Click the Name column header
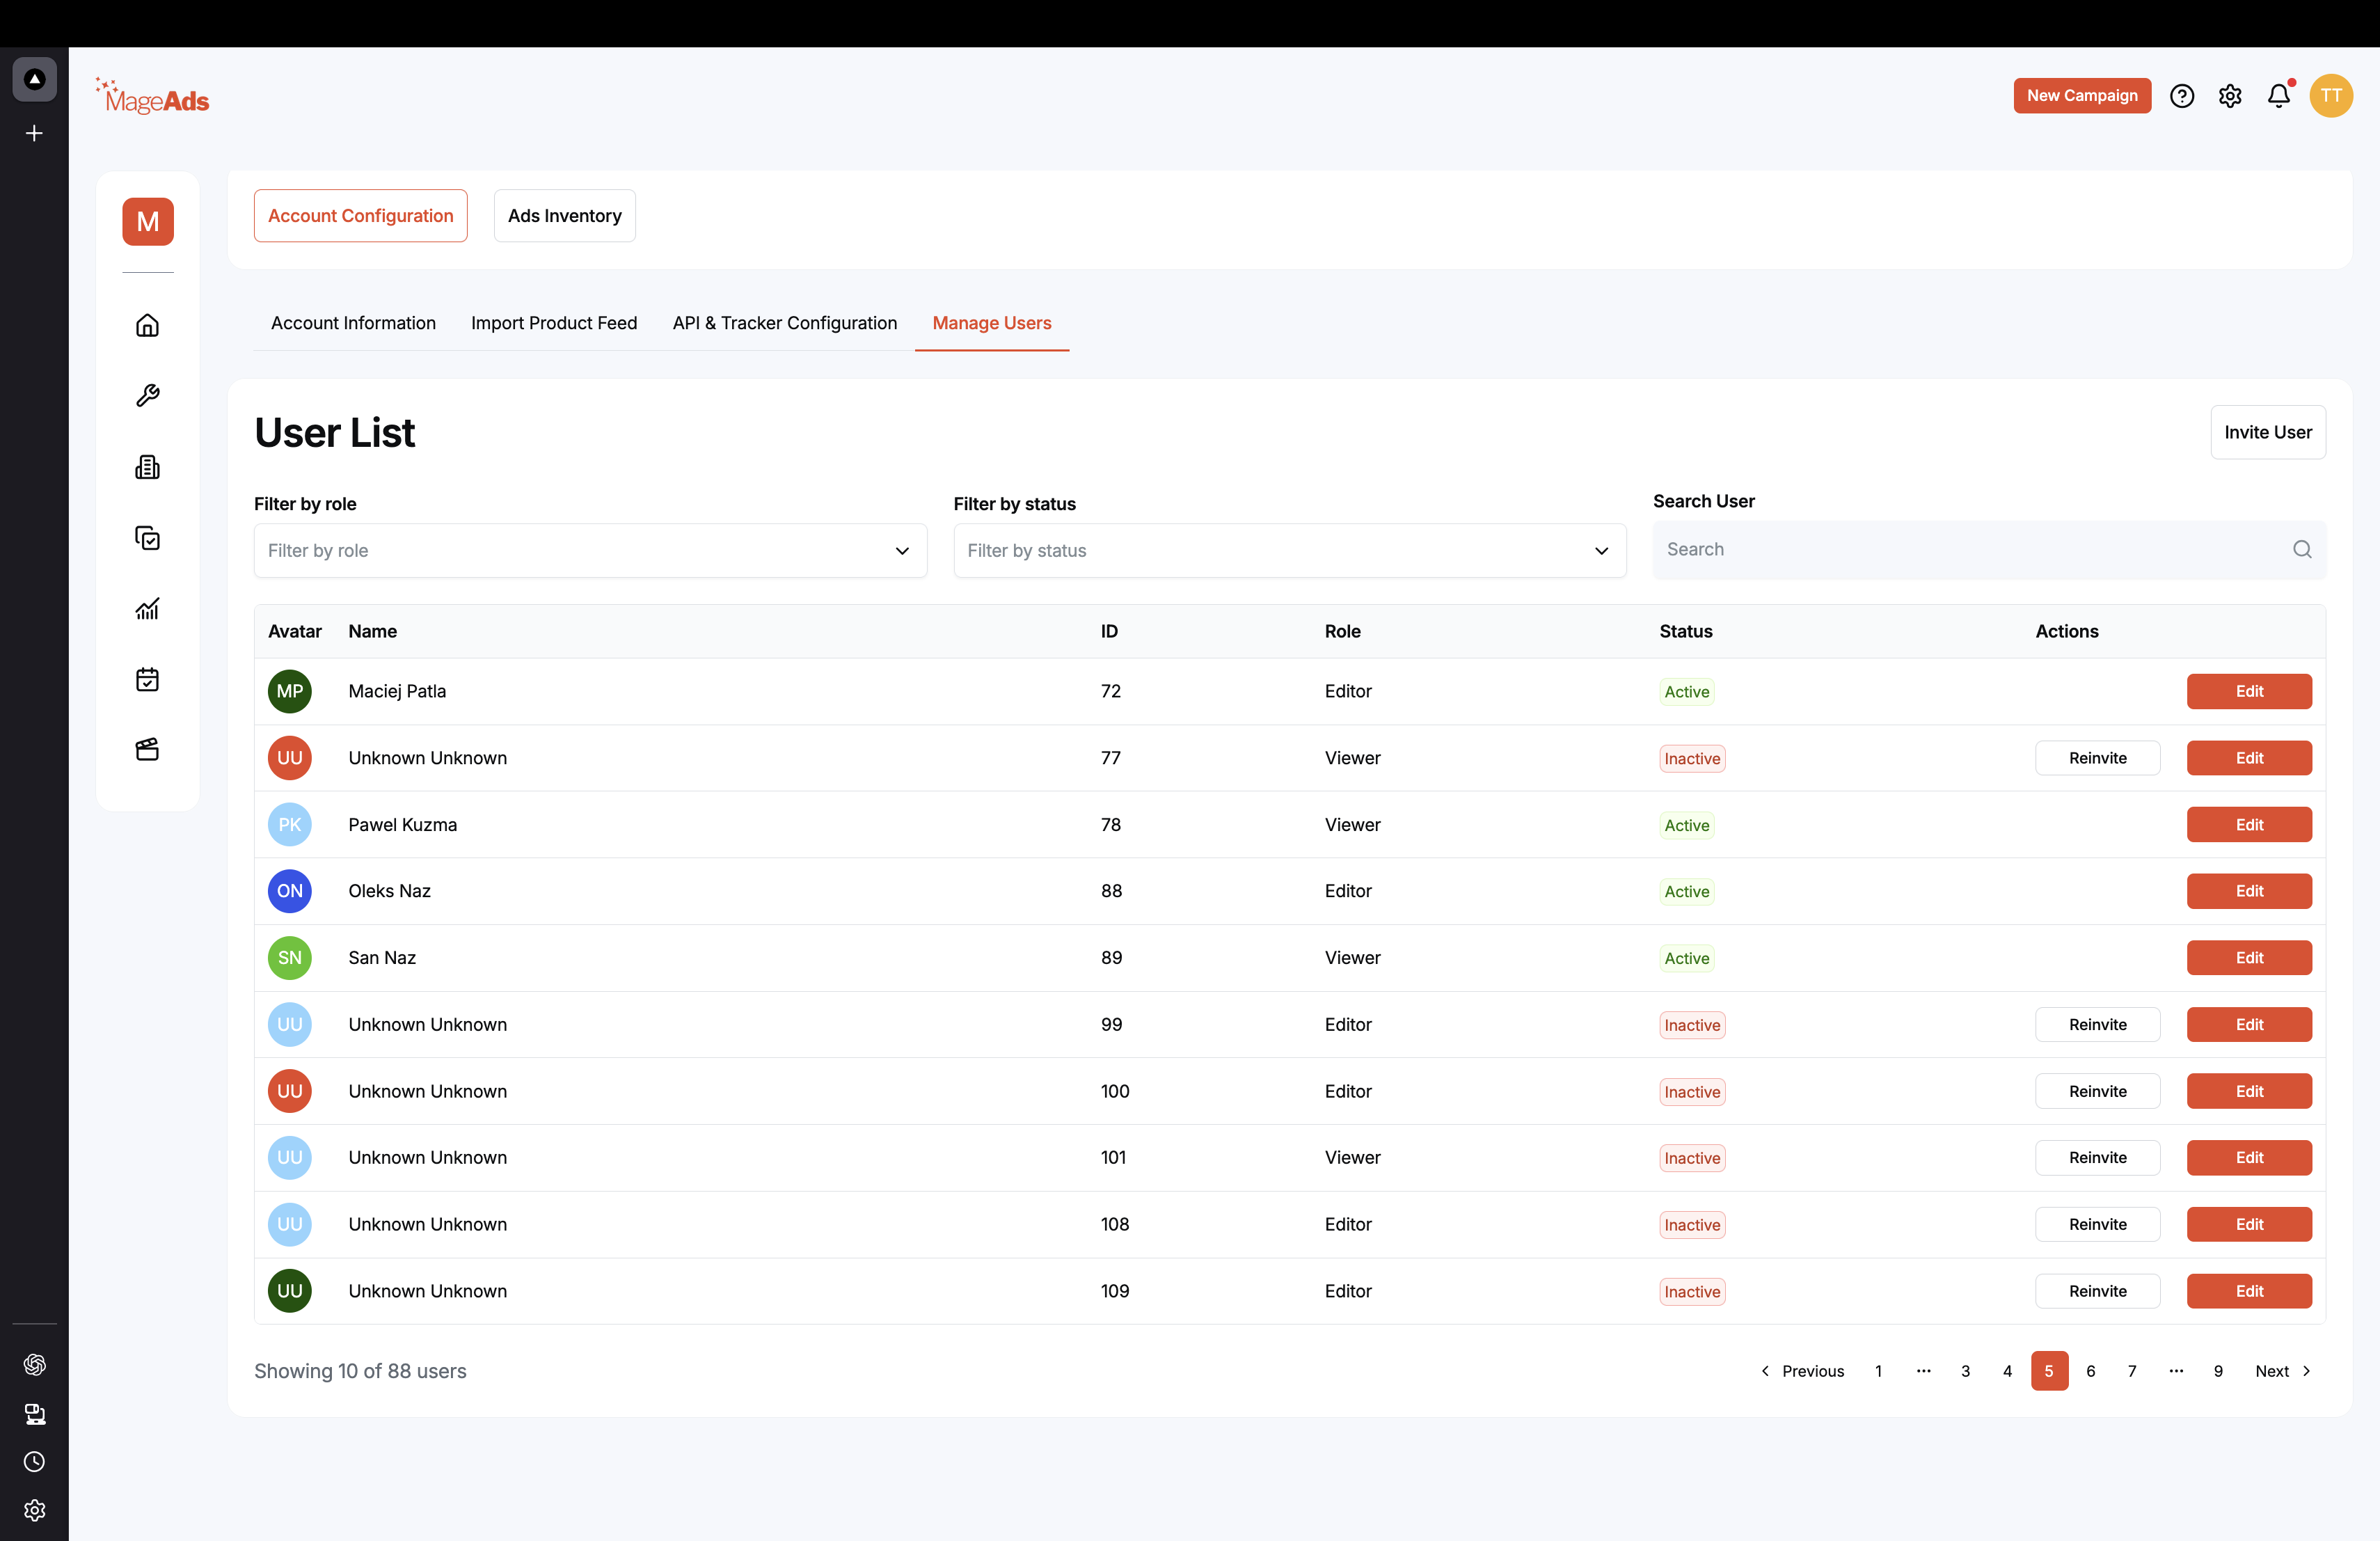Screen dimensions: 2380x1541 point(373,631)
